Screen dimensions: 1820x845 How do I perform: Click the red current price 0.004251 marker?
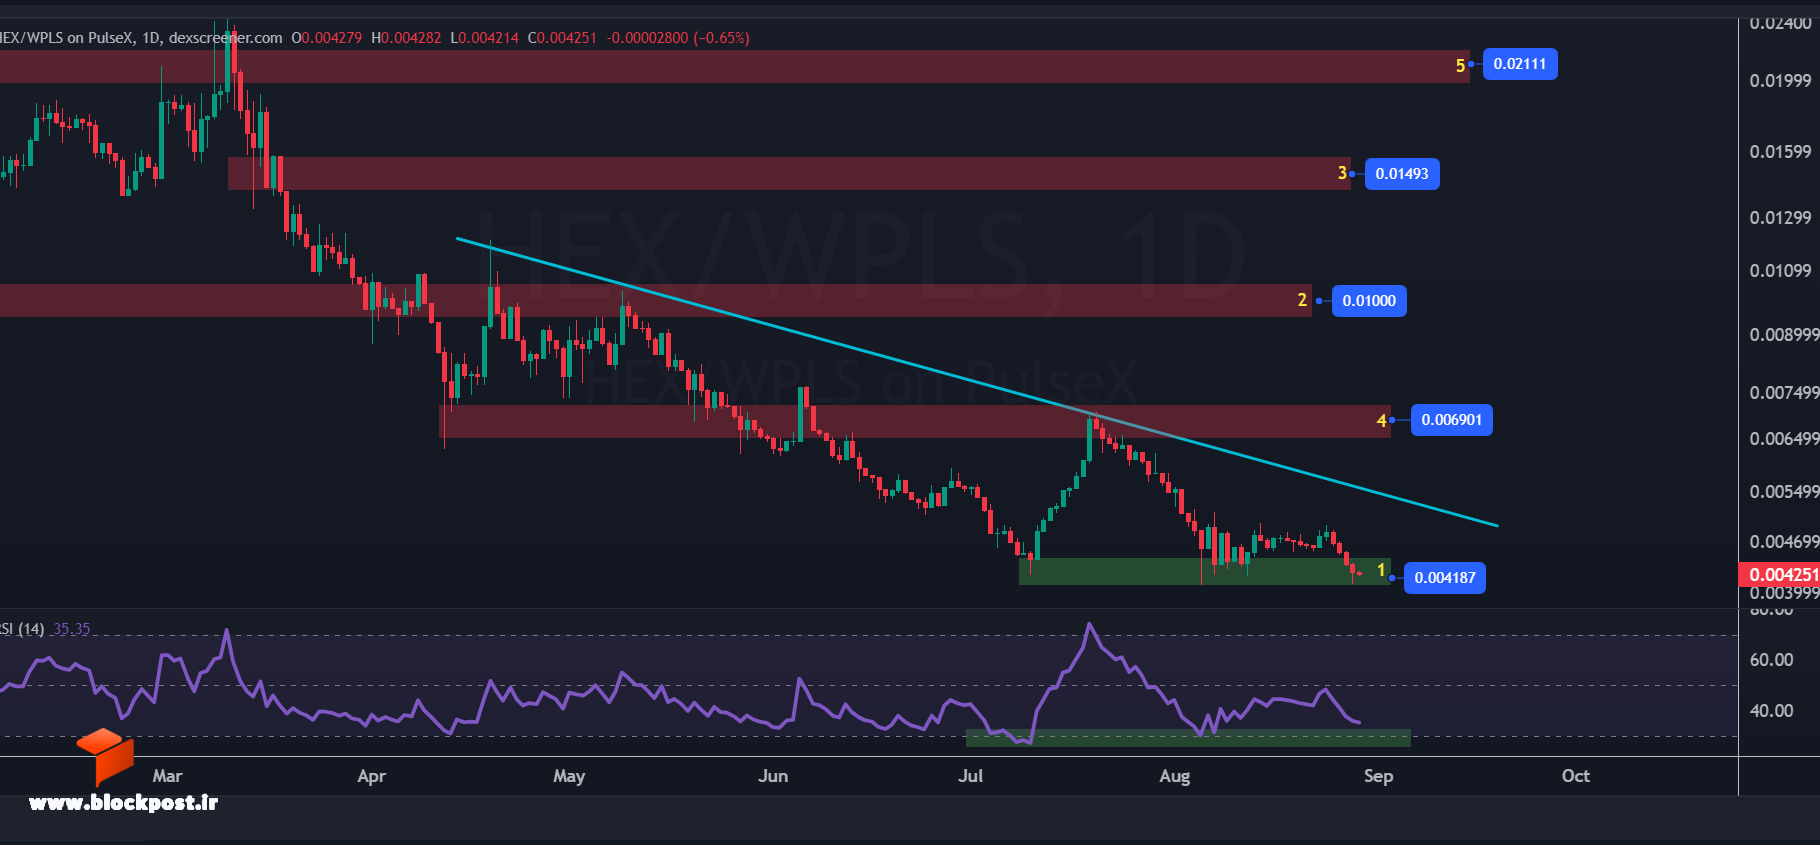click(x=1779, y=574)
